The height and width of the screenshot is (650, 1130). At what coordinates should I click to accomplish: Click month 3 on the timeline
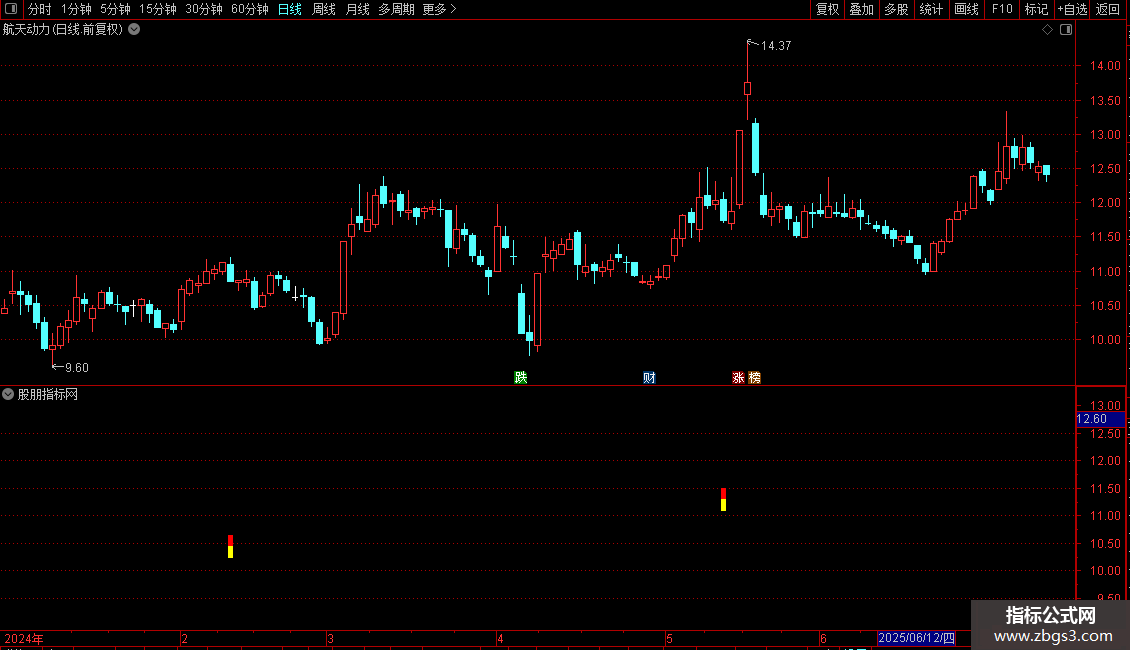[330, 638]
